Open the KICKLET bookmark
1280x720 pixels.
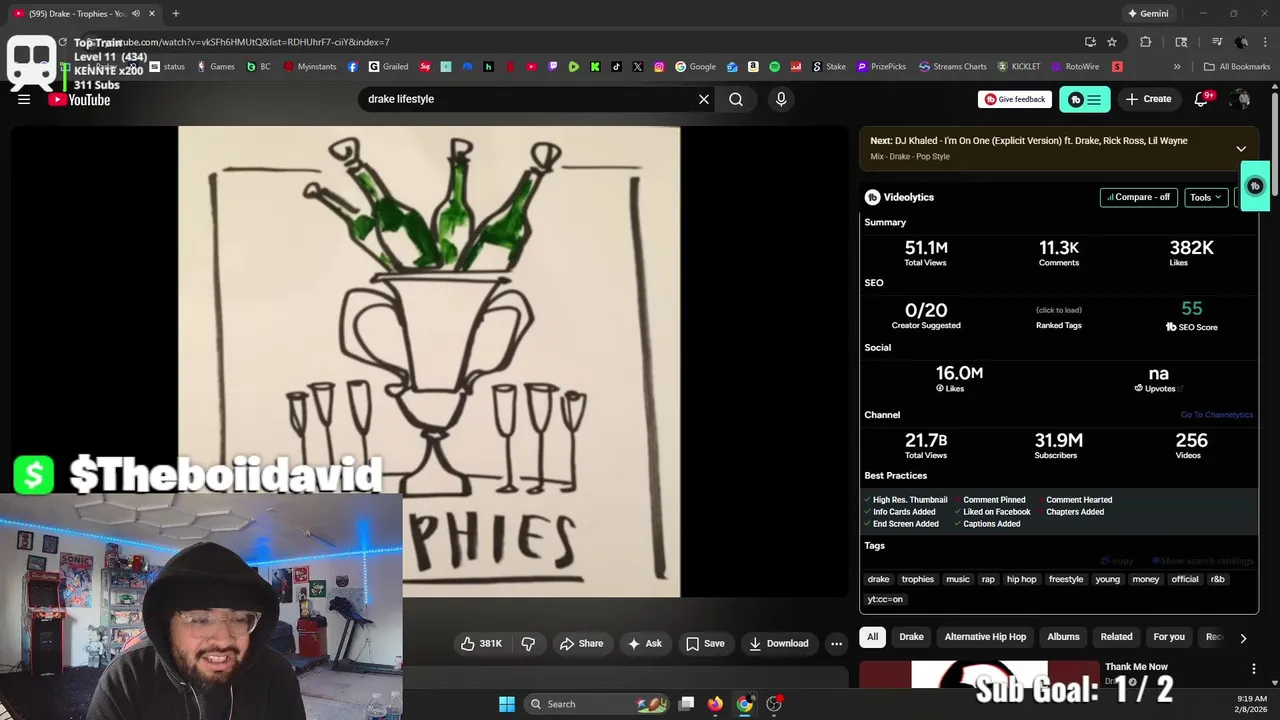coord(1019,67)
